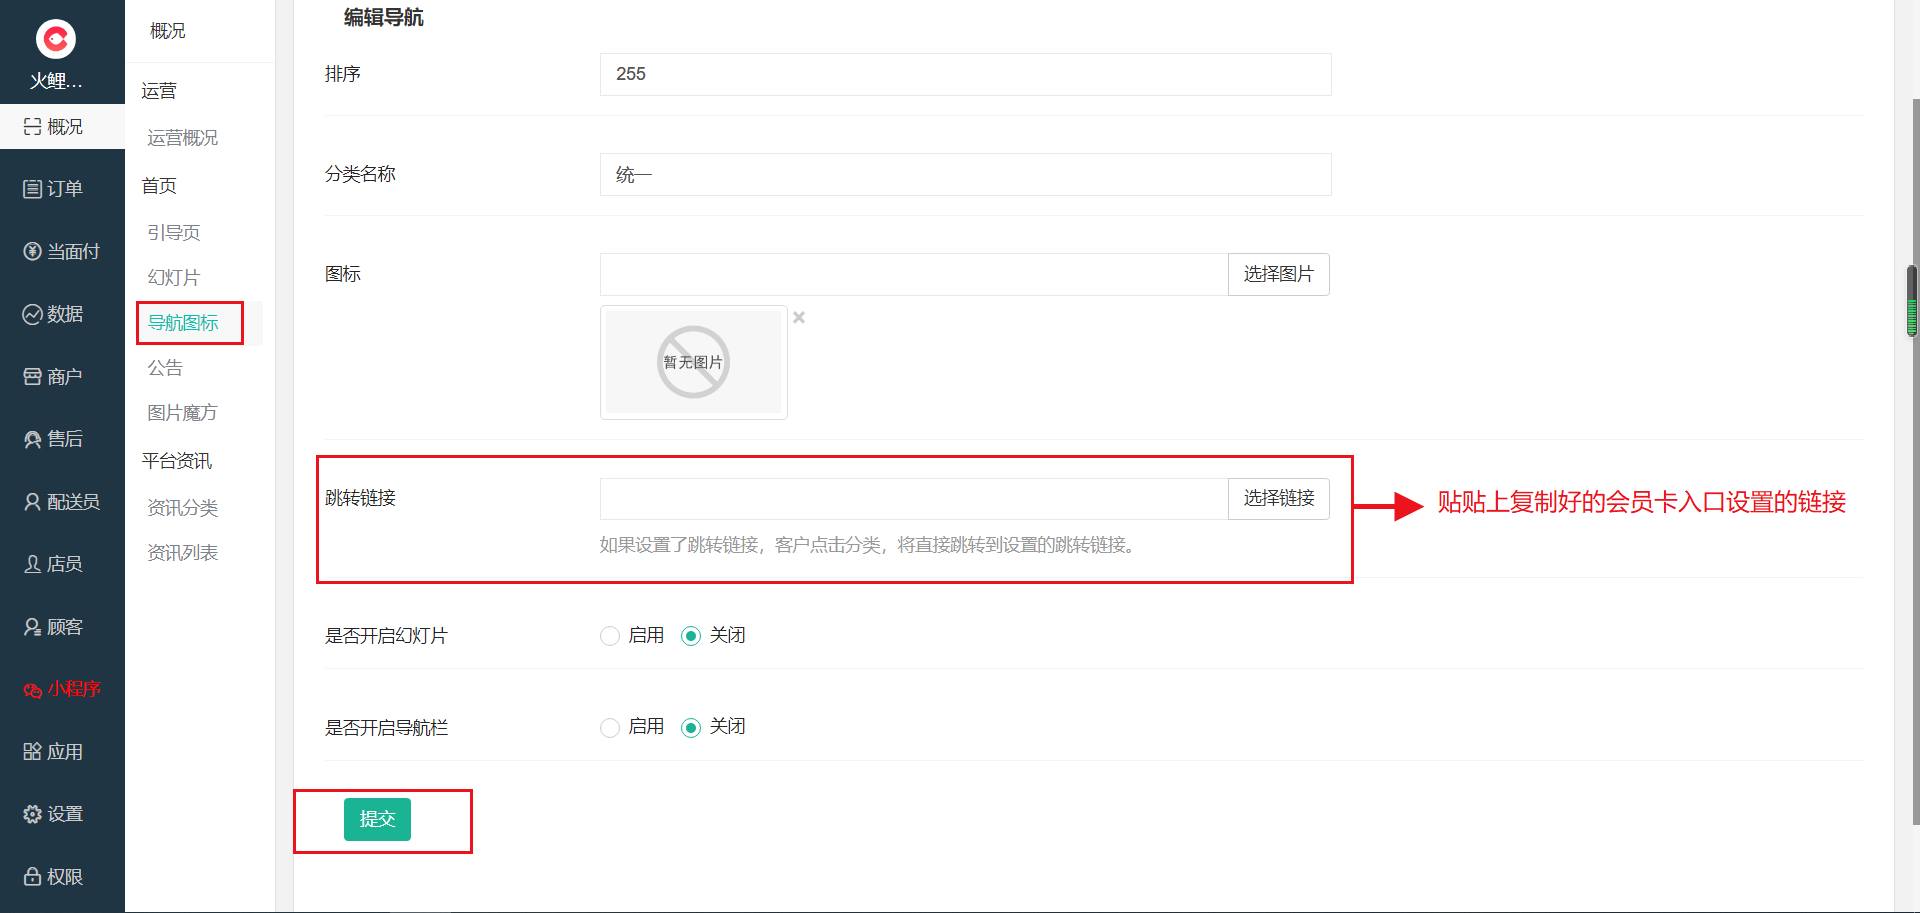Click the 小程序 red icon
1920x913 pixels.
point(33,690)
